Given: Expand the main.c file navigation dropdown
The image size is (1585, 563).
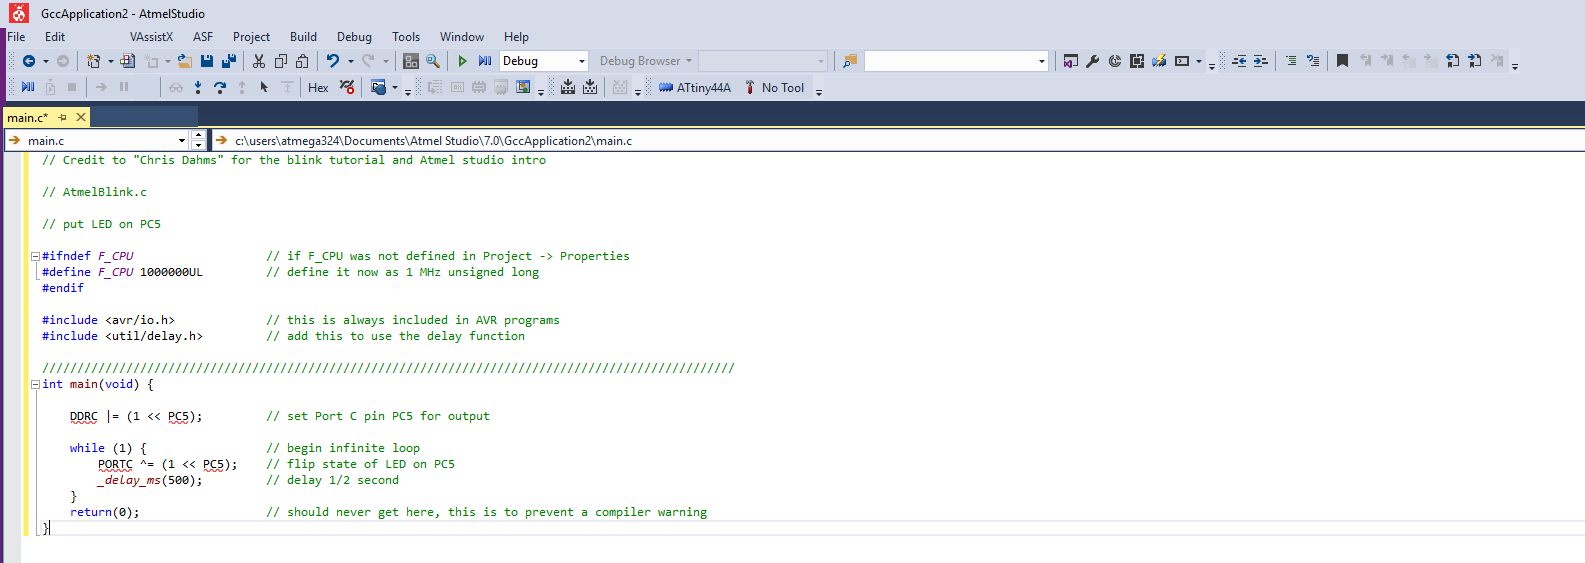Looking at the screenshot, I should [x=182, y=141].
